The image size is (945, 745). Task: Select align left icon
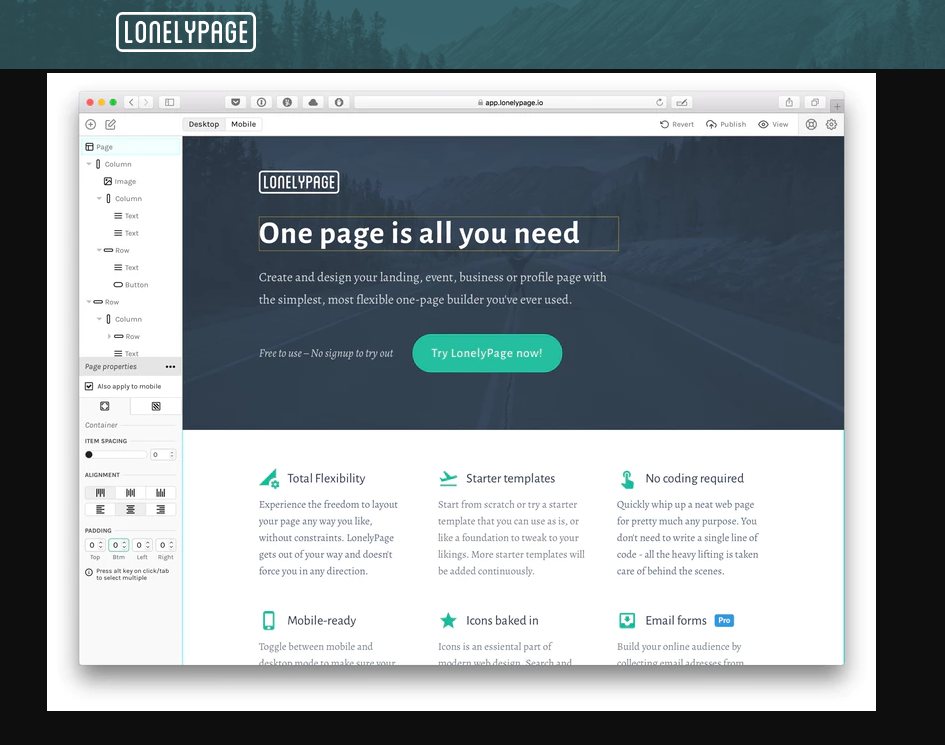coord(100,509)
